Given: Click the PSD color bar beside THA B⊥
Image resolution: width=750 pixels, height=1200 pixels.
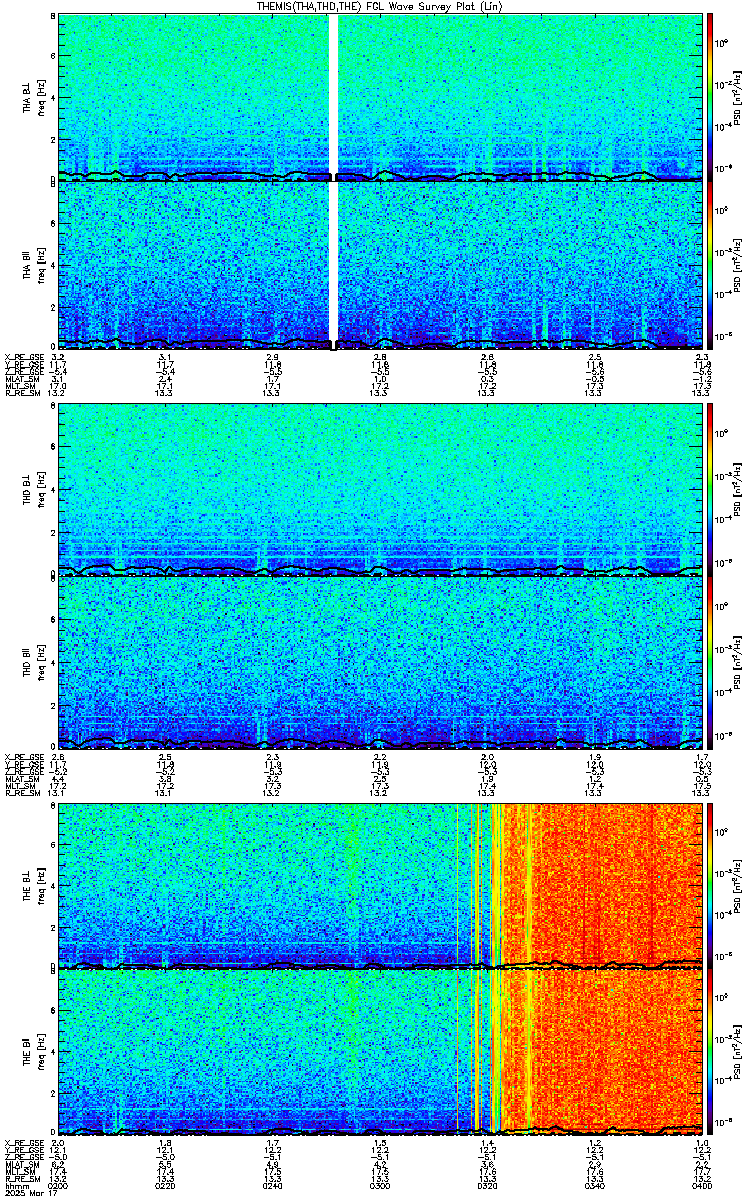Looking at the screenshot, I should click(x=711, y=97).
